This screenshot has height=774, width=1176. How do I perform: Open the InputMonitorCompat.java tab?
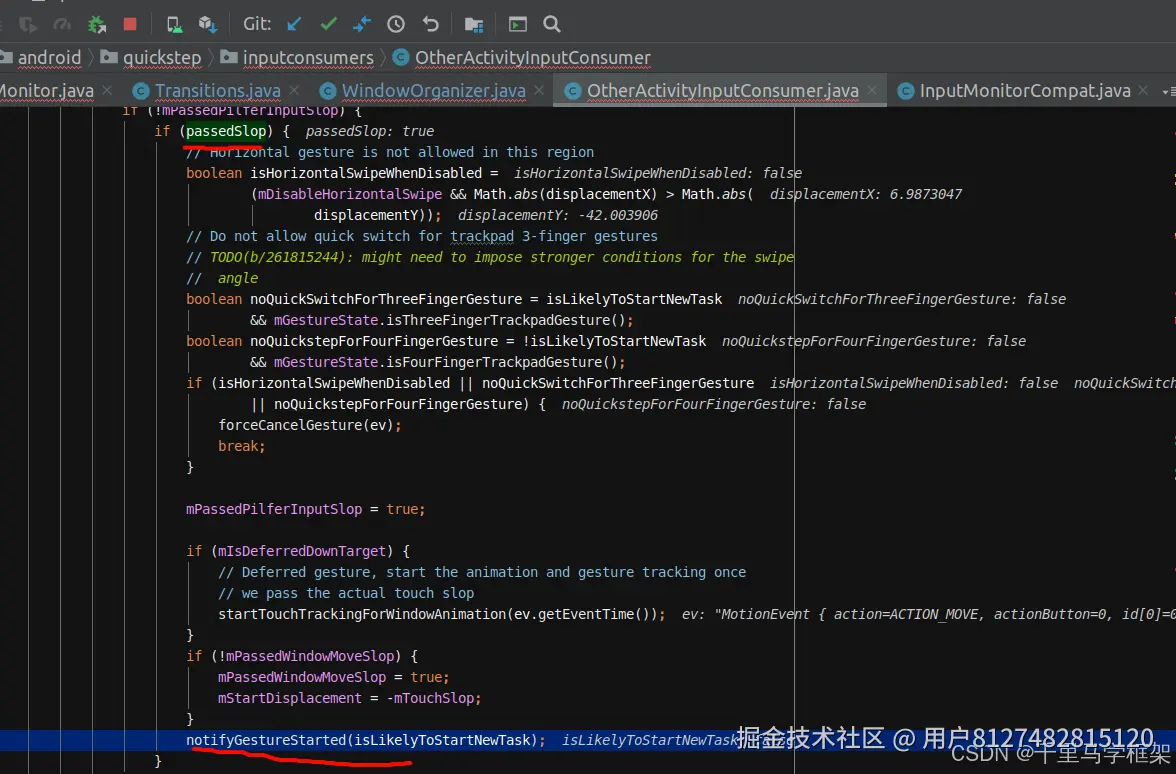click(1024, 91)
